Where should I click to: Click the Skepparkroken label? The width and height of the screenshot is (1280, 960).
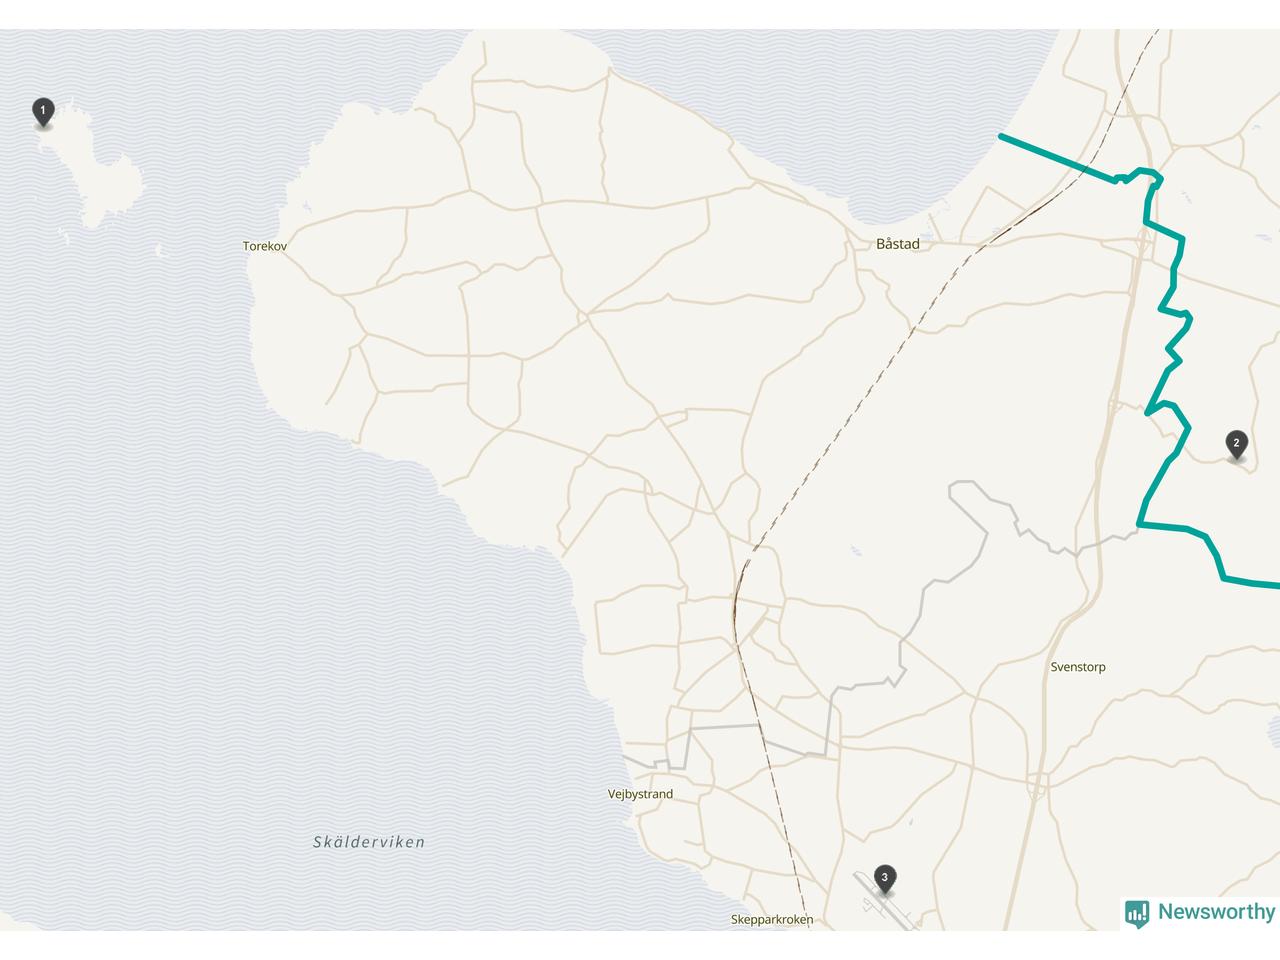click(771, 920)
